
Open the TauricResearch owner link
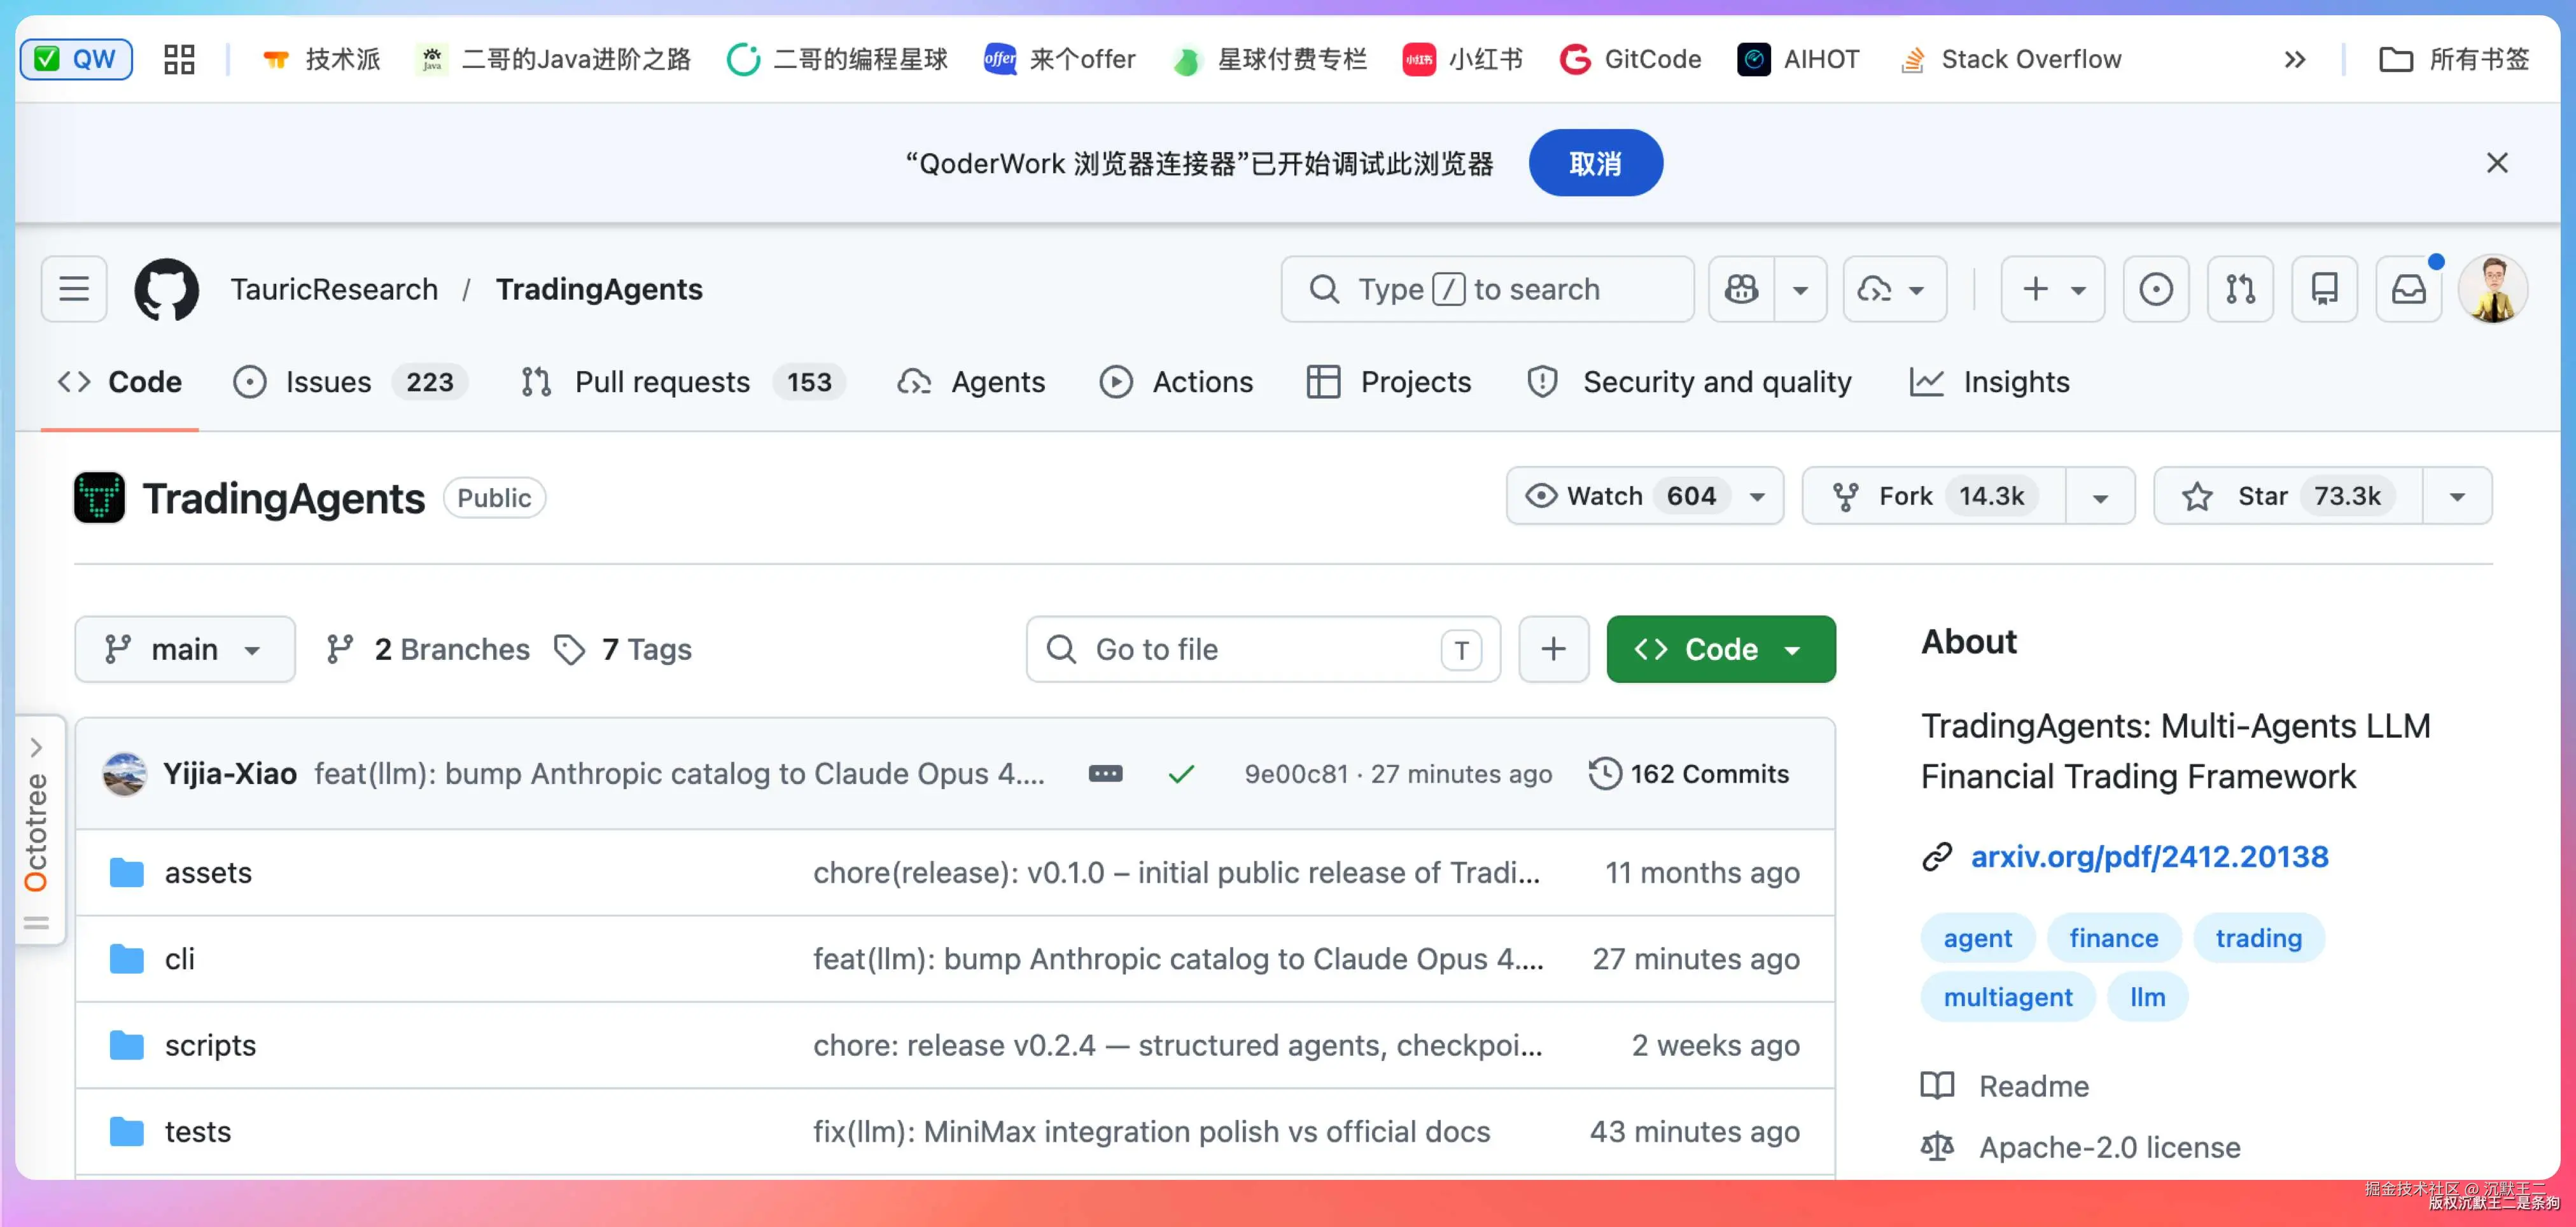coord(334,289)
